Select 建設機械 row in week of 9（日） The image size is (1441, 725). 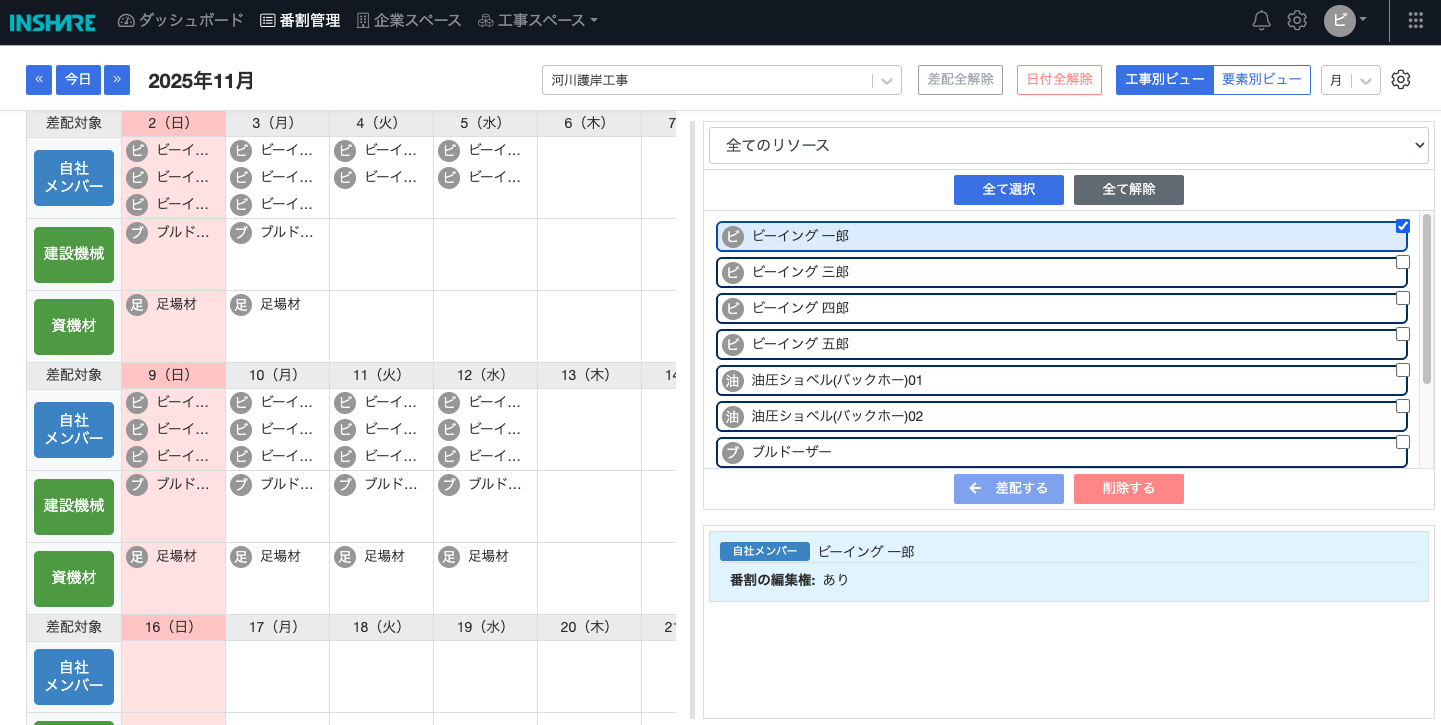74,507
